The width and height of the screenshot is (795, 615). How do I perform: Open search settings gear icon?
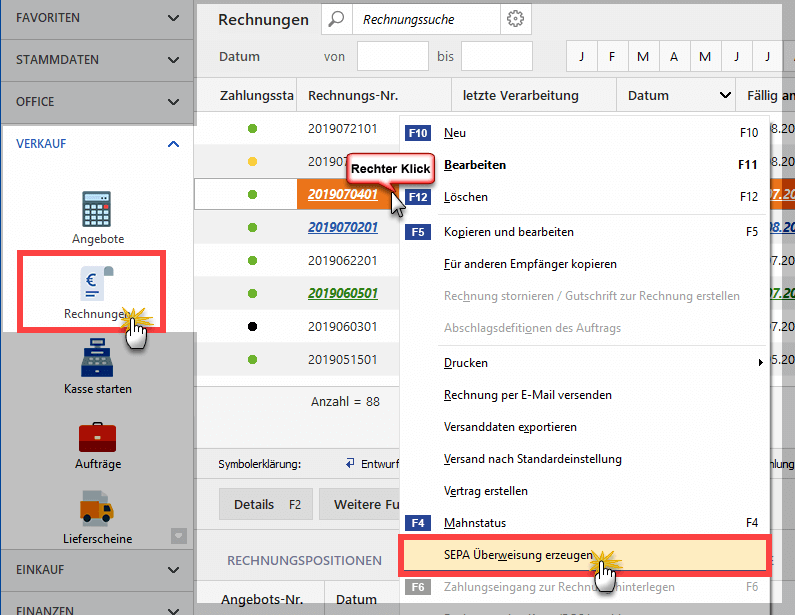[x=515, y=19]
